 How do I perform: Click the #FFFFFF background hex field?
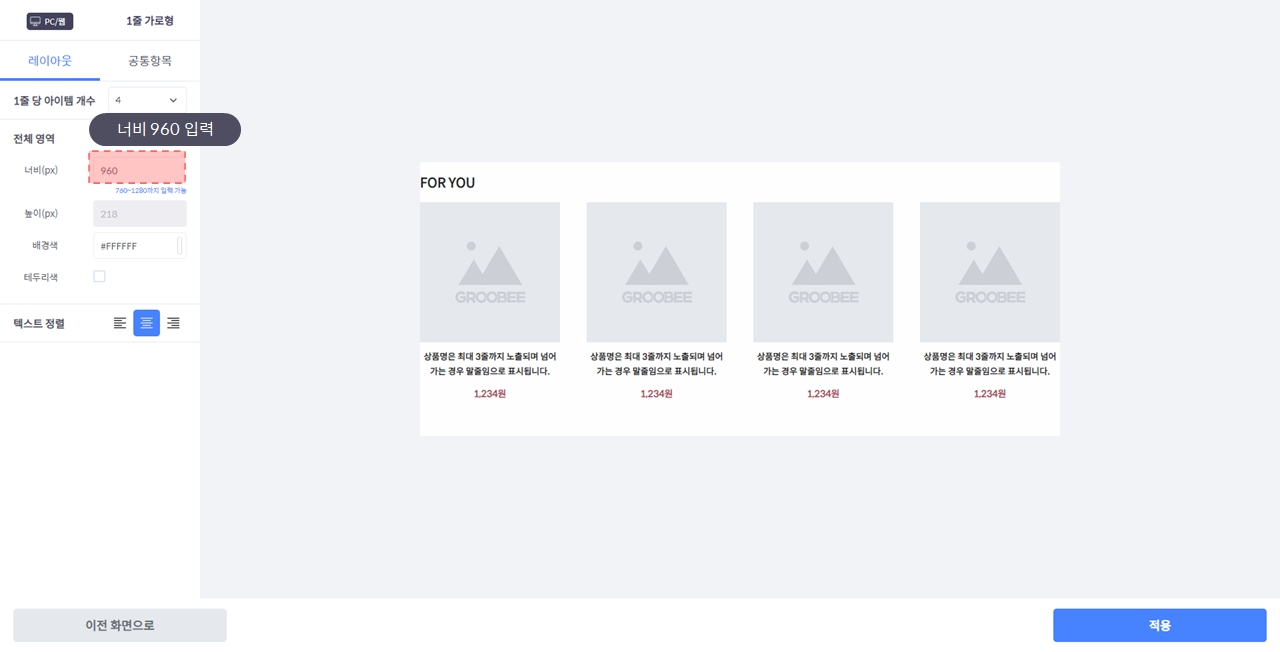pos(132,246)
